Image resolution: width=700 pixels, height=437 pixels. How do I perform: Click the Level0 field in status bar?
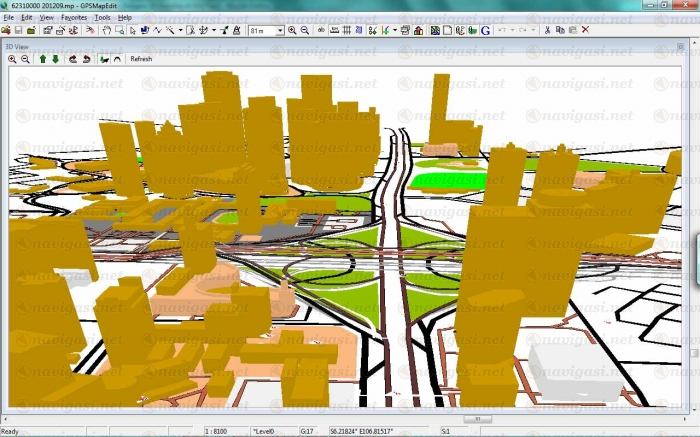[265, 431]
